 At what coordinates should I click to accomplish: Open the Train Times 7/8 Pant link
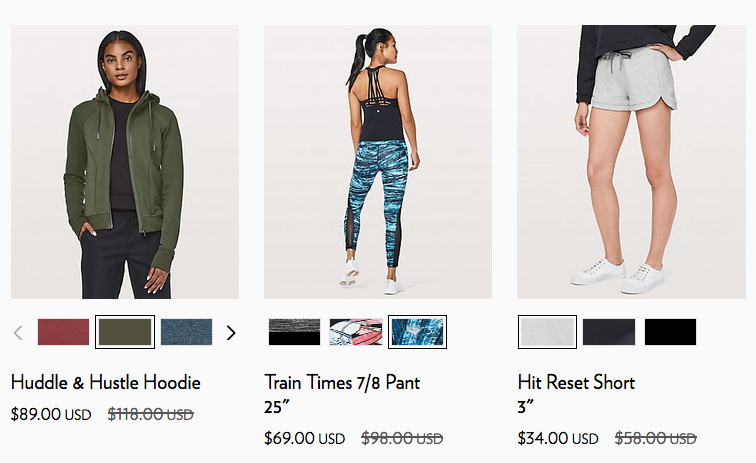coord(342,395)
